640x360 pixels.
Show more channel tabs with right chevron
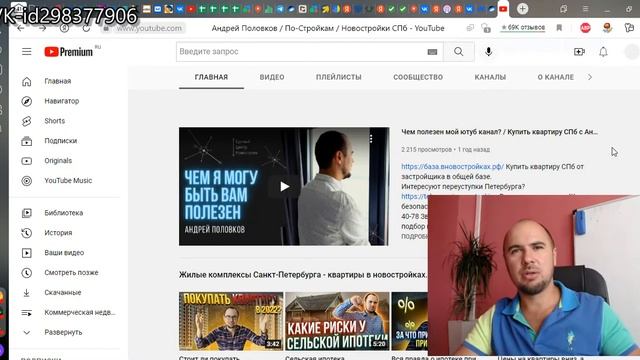coord(590,77)
